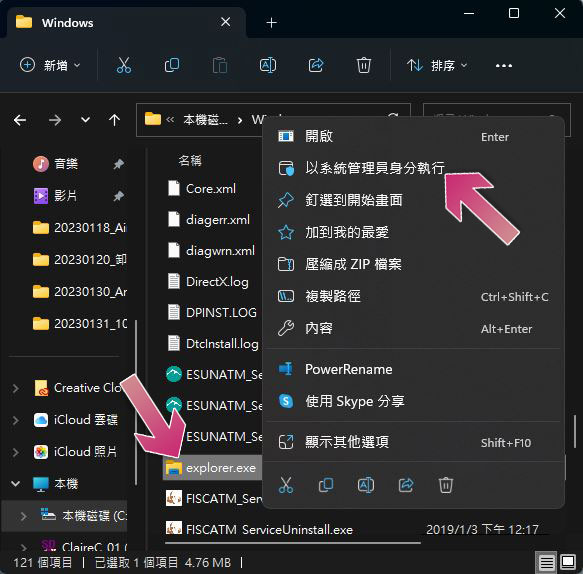The width and height of the screenshot is (583, 574).
Task: Expand the Creative Cloud tree node
Action: (16, 388)
